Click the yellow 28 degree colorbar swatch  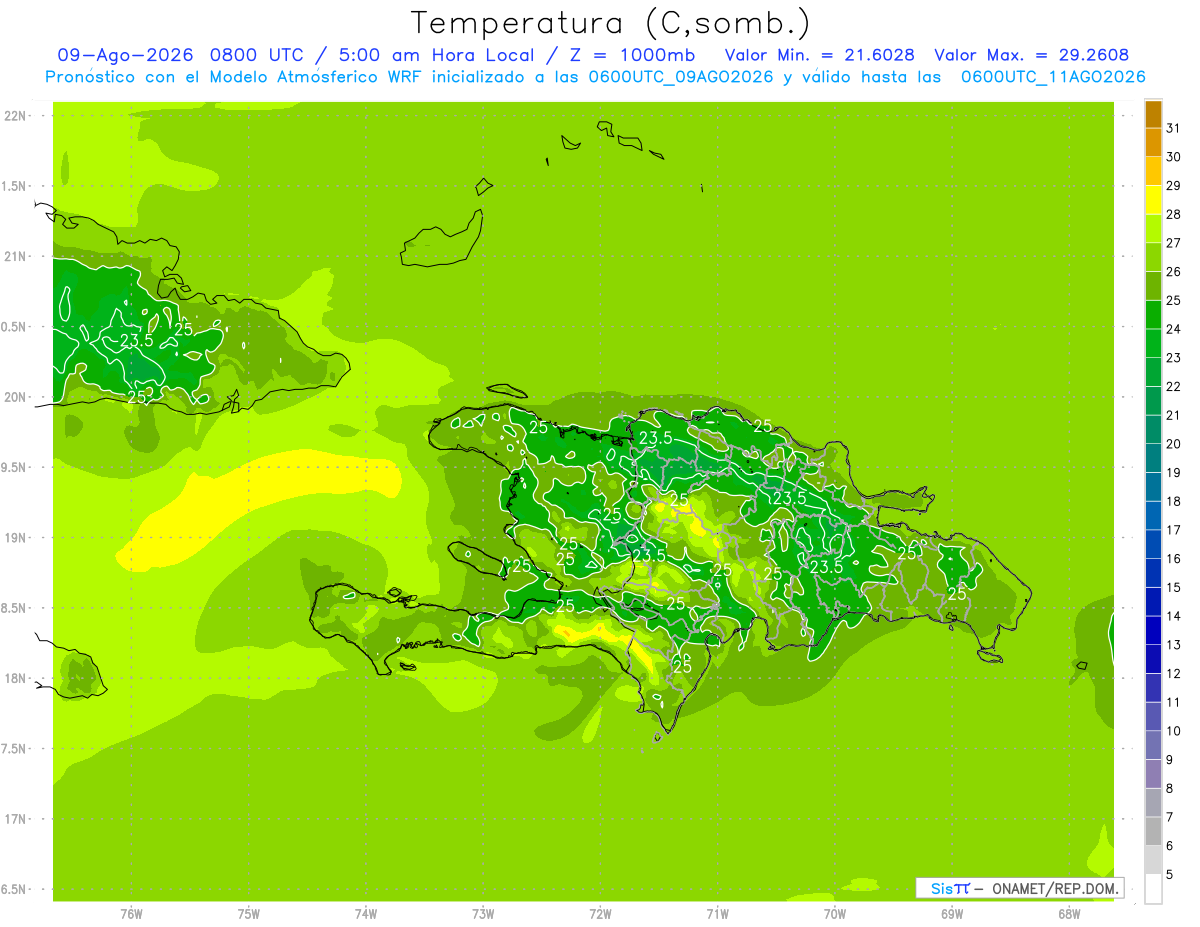[1153, 200]
